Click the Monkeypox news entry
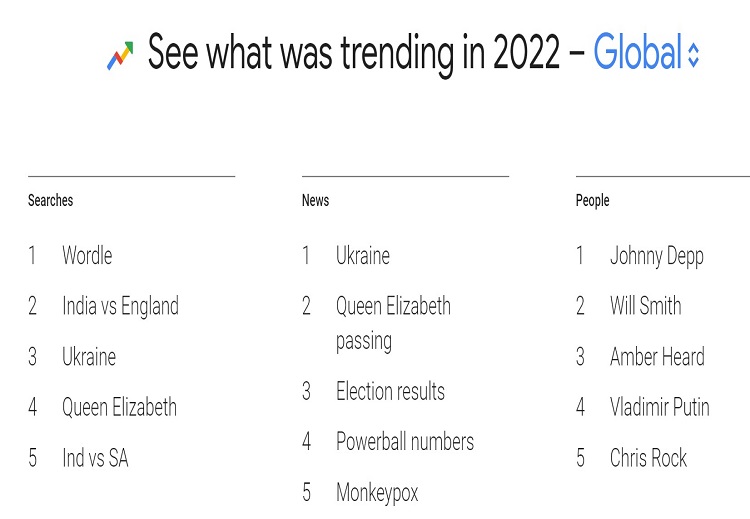The image size is (750, 519). (x=377, y=493)
